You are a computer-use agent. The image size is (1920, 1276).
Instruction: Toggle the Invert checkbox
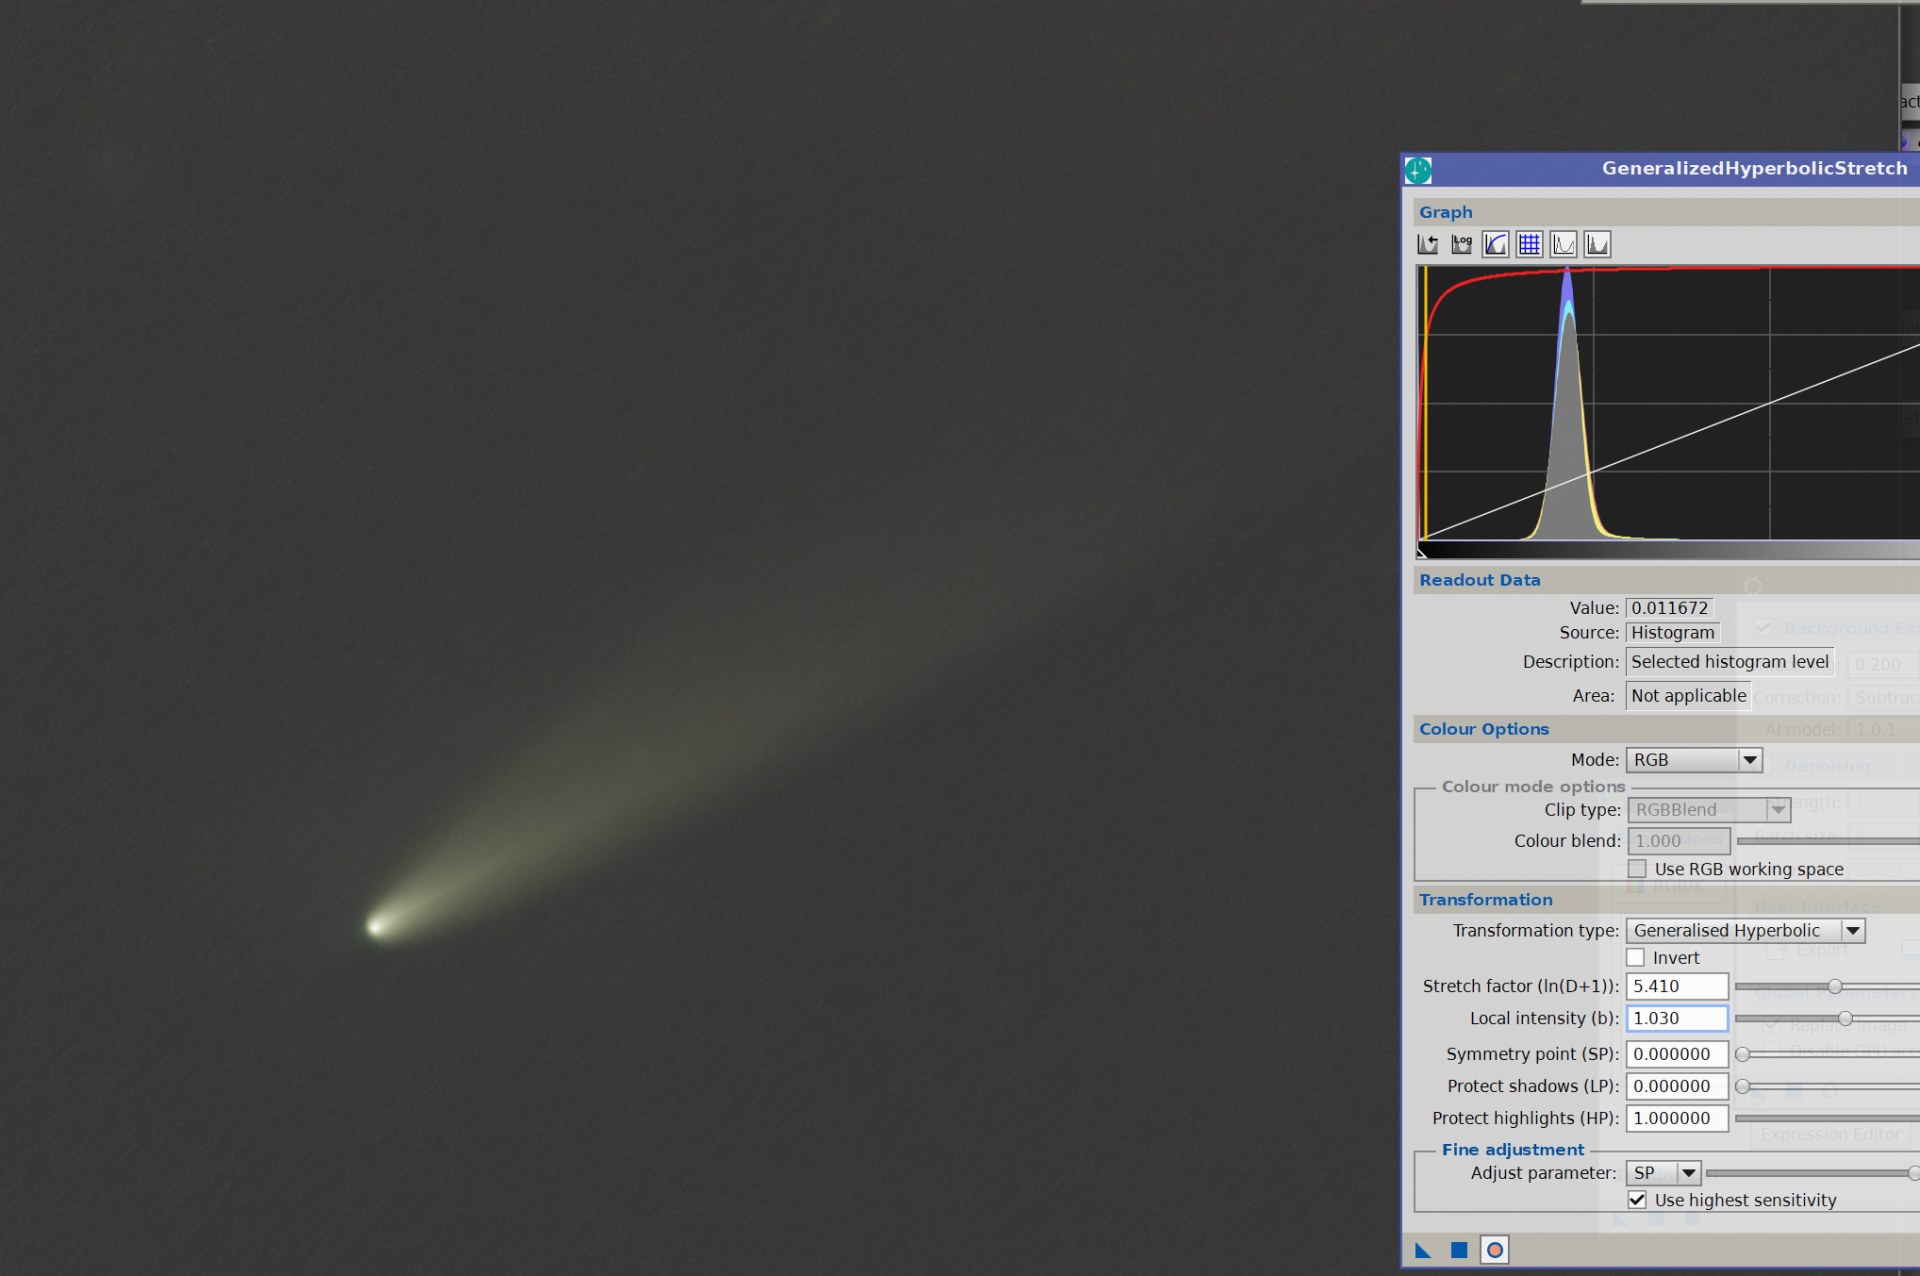(1636, 958)
